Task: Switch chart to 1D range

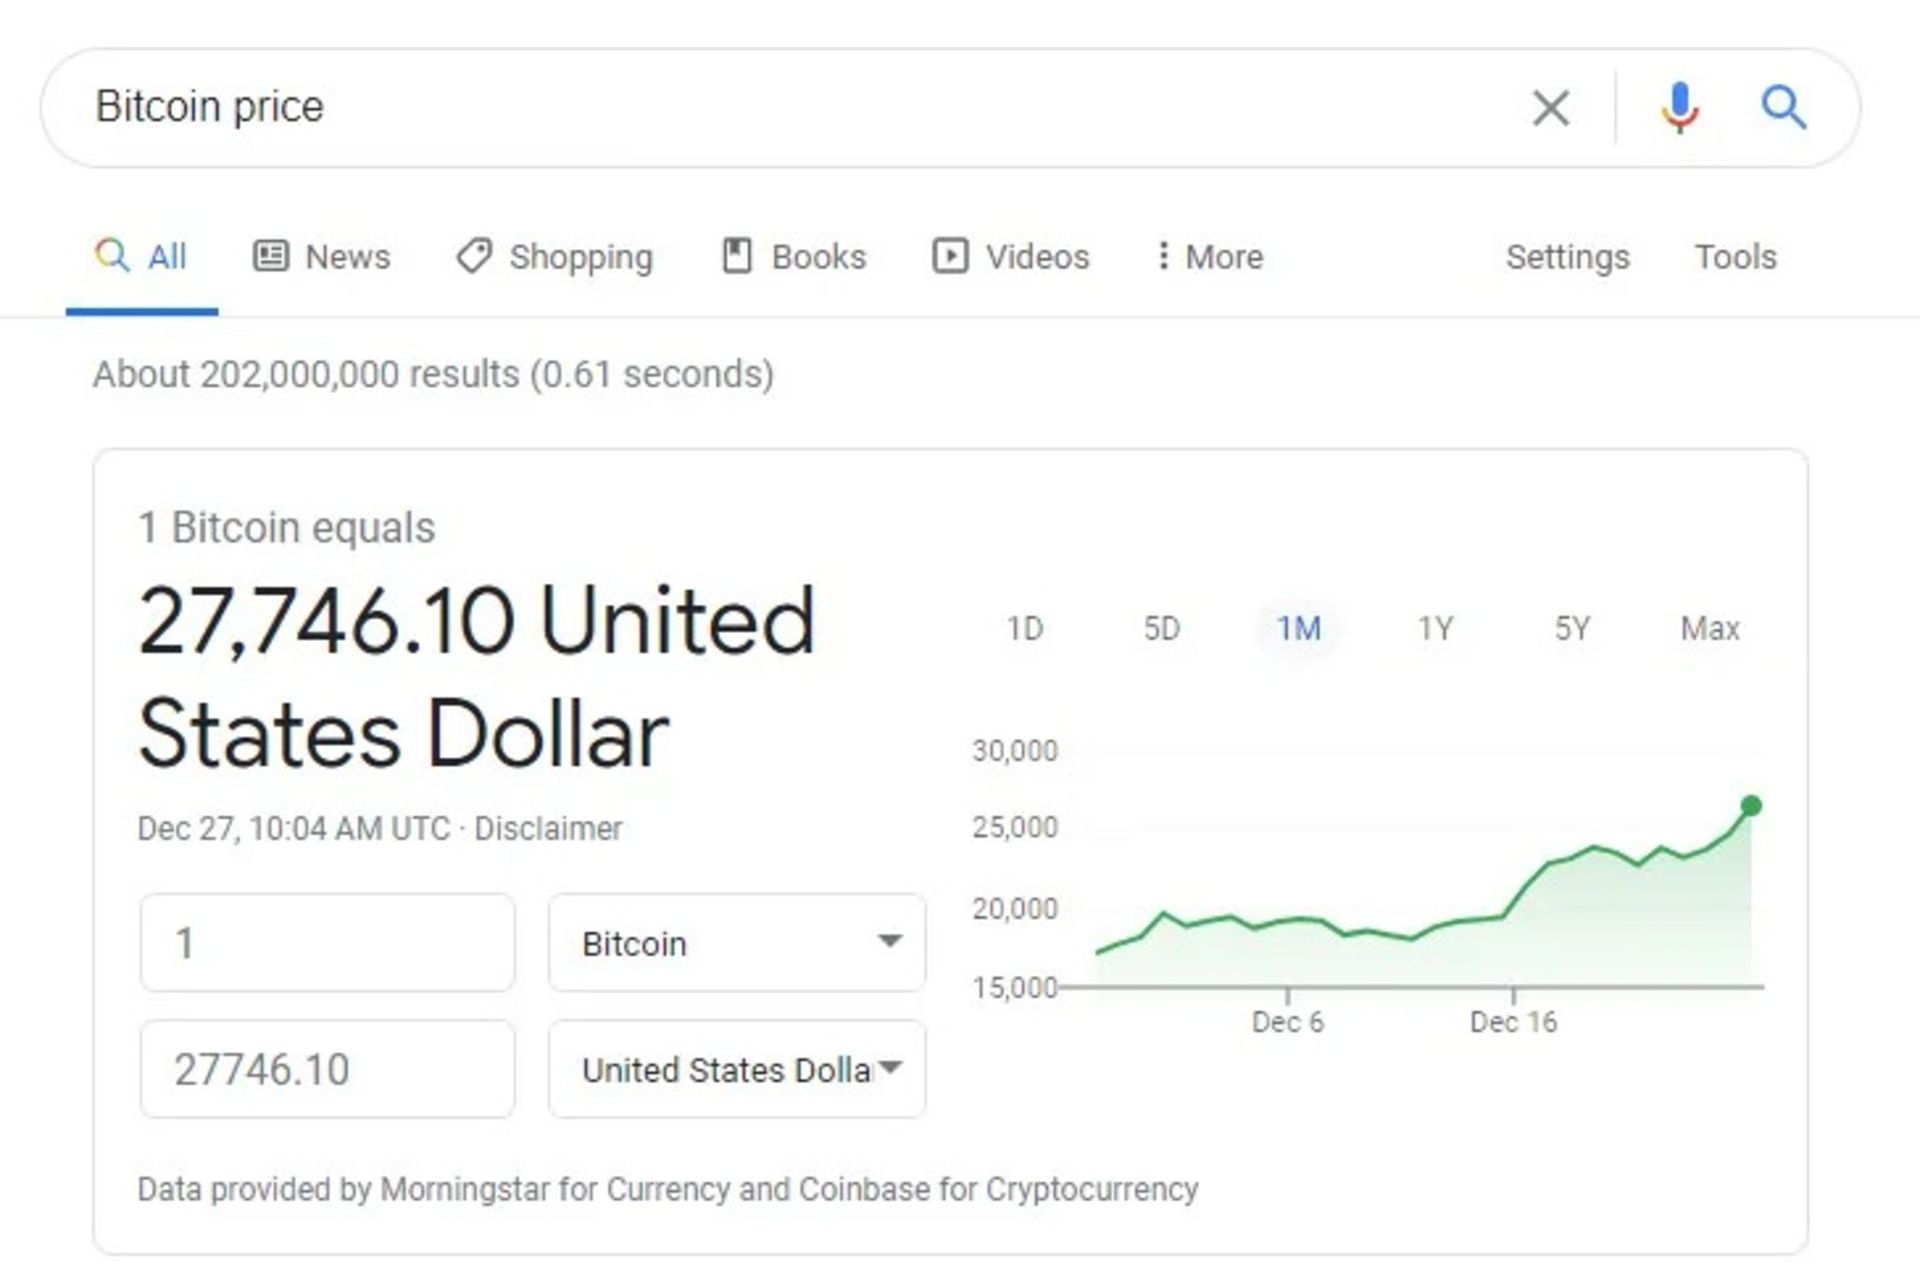Action: pyautogui.click(x=1026, y=628)
